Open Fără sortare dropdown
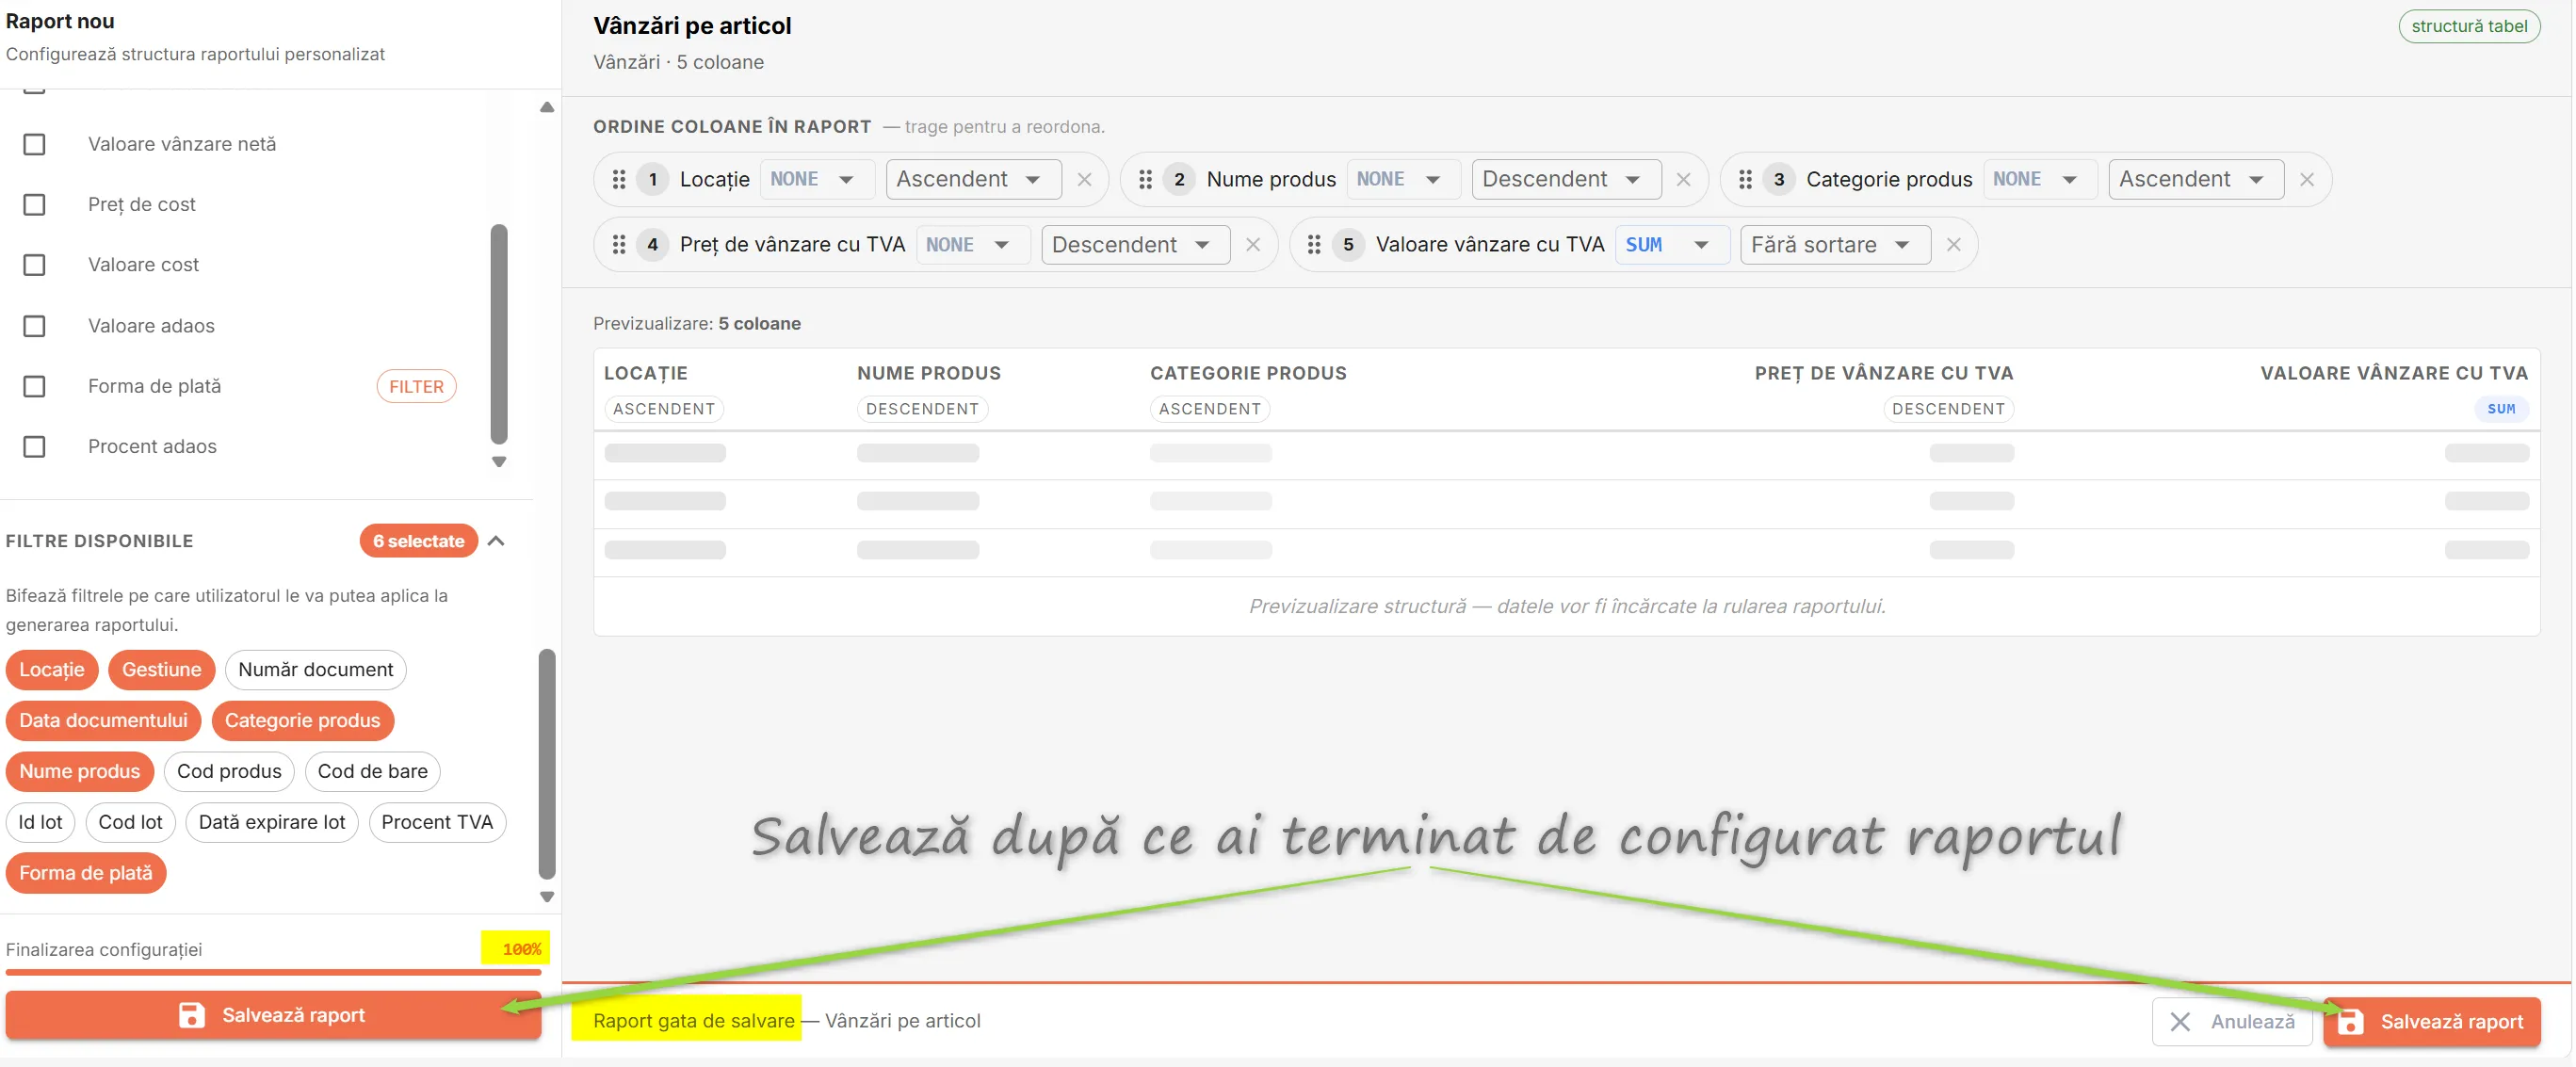 pos(1835,245)
